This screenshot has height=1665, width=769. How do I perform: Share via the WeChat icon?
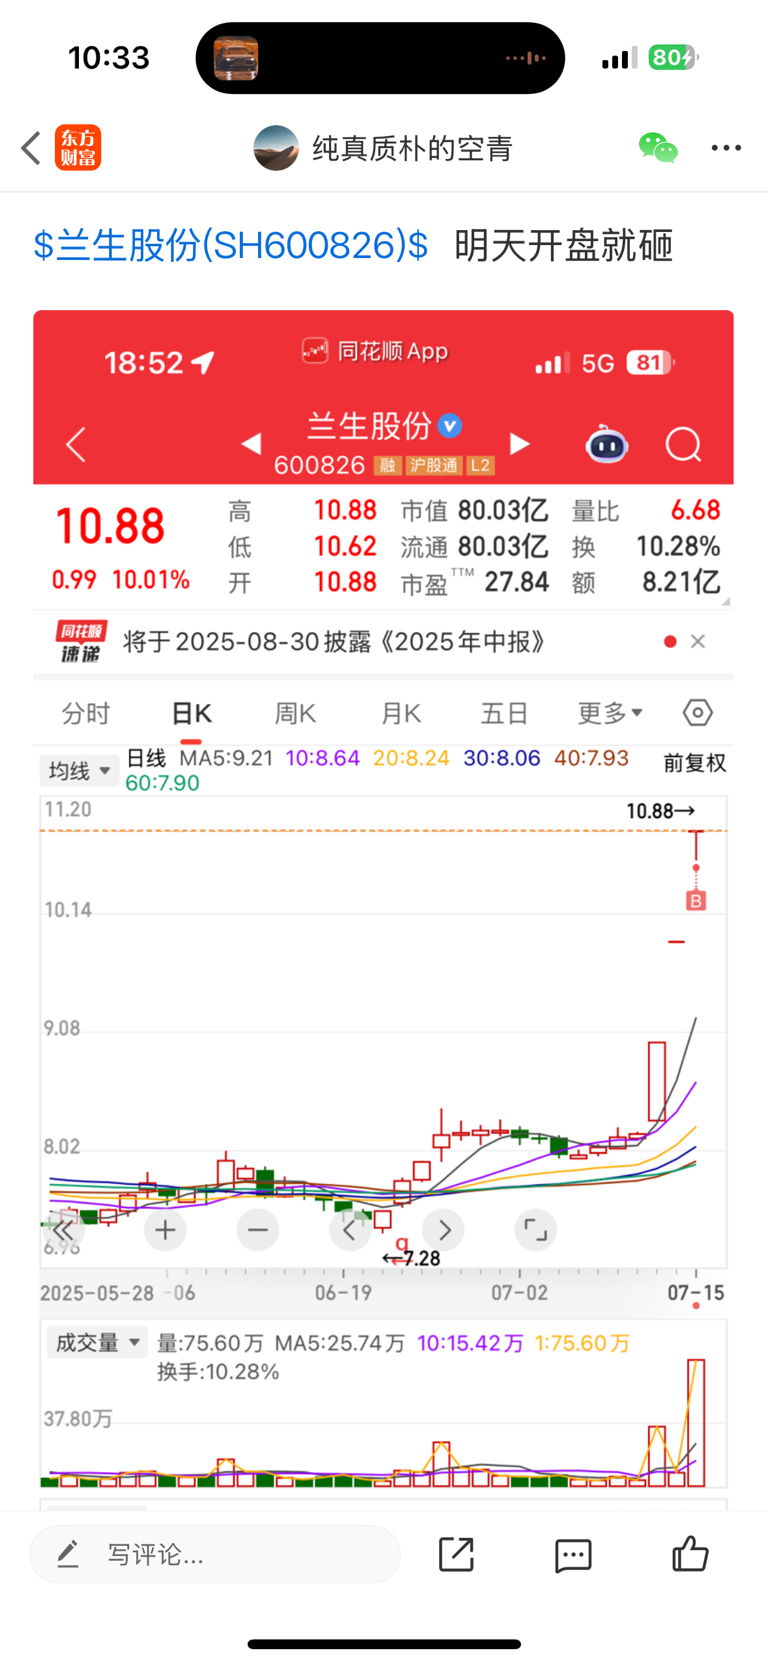pos(658,148)
